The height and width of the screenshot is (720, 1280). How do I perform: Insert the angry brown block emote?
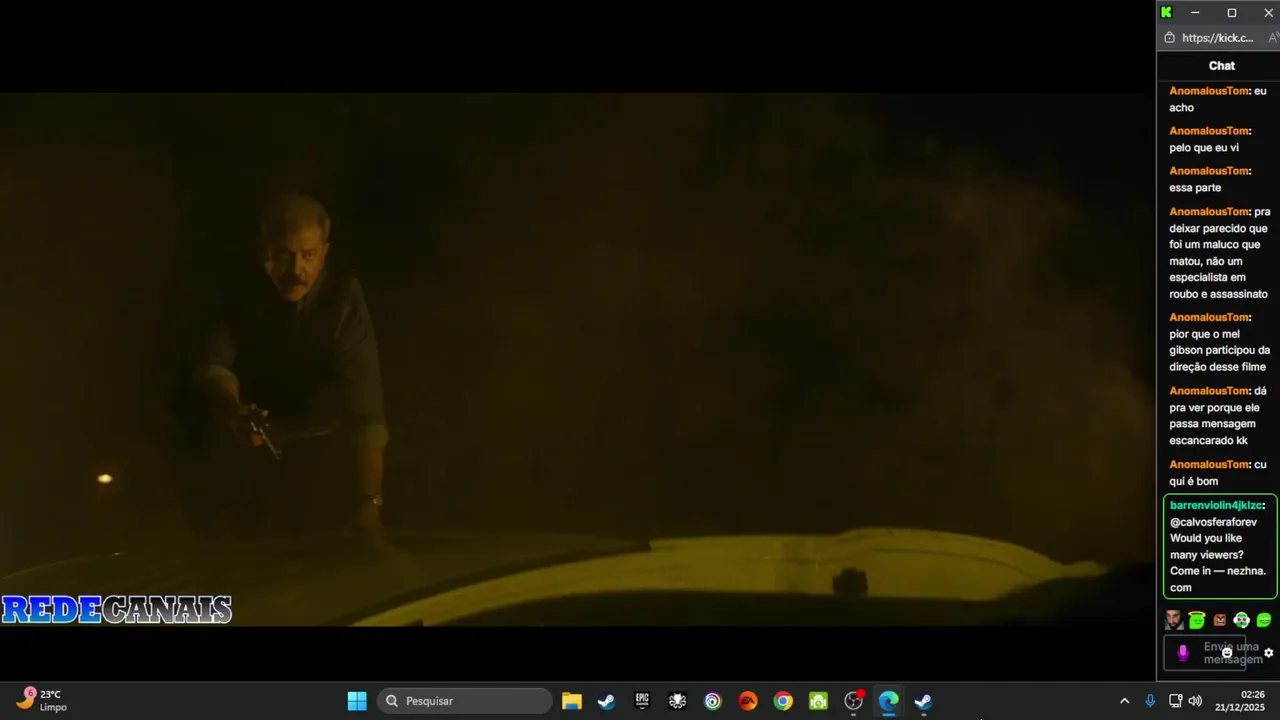(1219, 620)
